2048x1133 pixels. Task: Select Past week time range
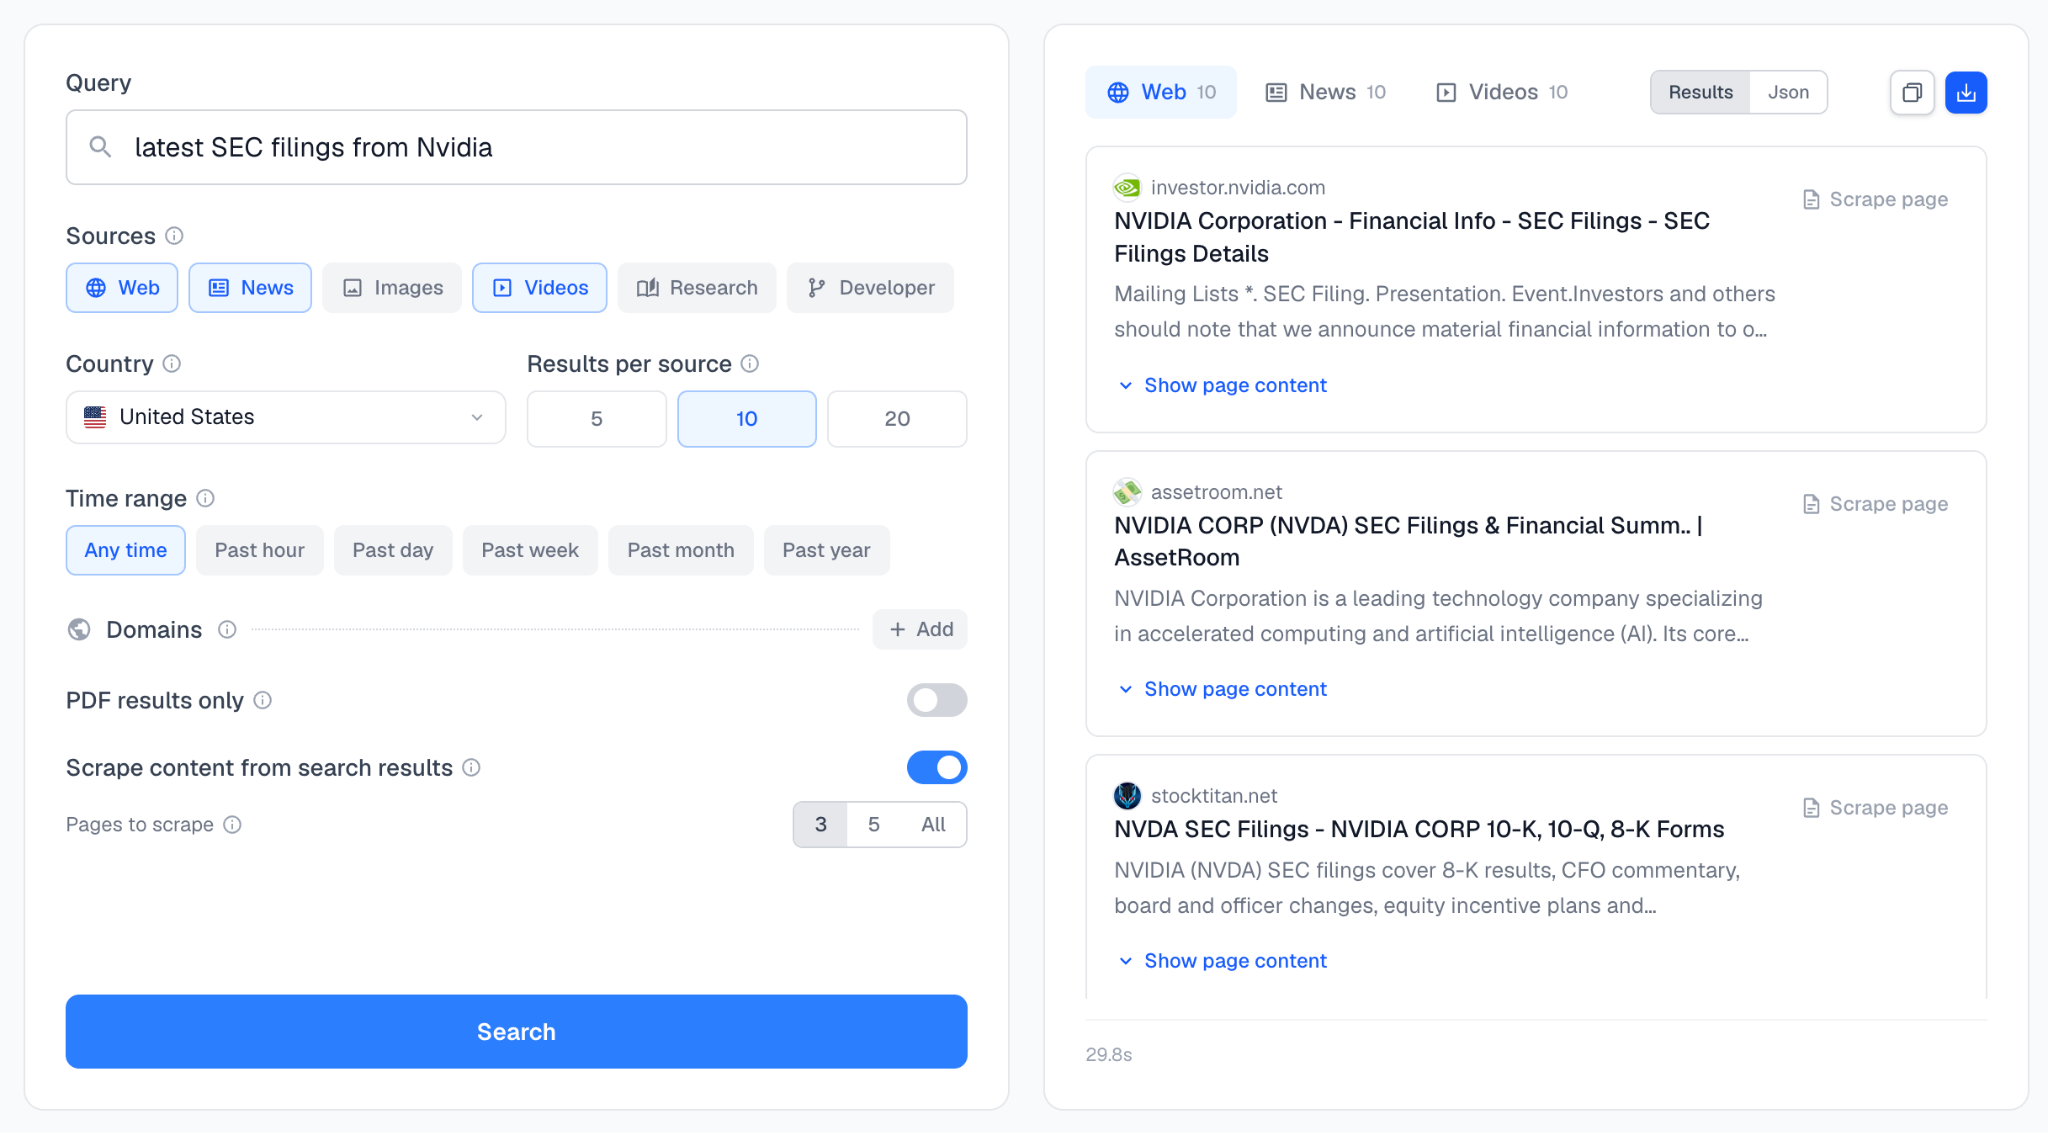coord(530,550)
